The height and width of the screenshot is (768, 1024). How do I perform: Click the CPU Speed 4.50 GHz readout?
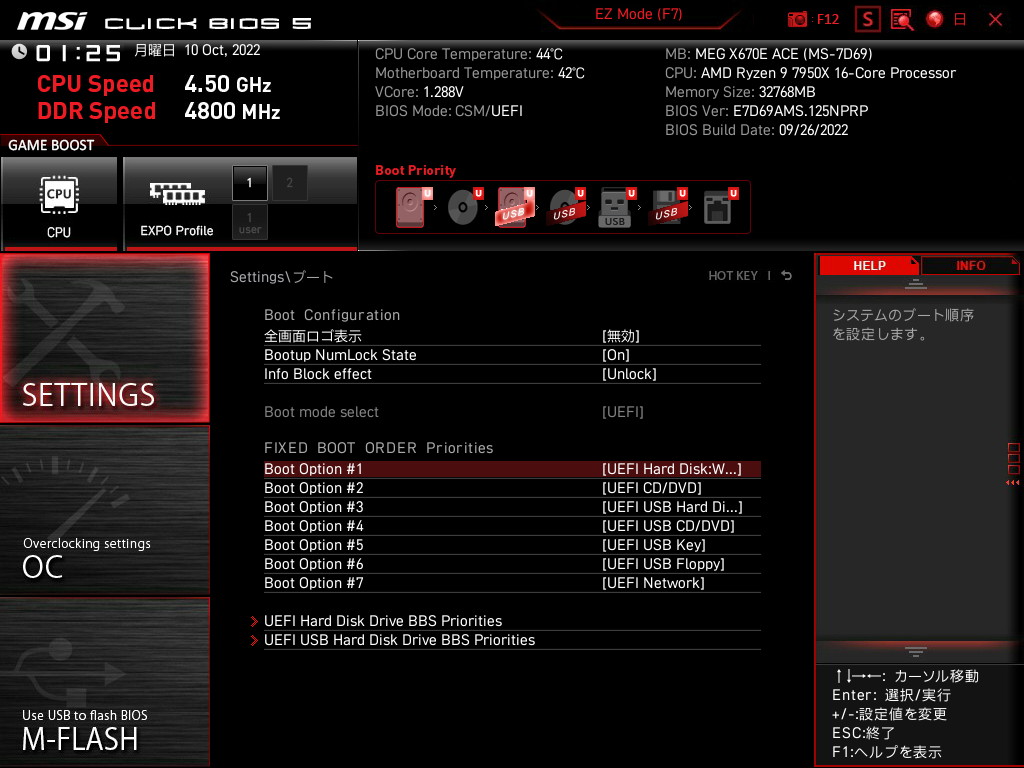(154, 84)
